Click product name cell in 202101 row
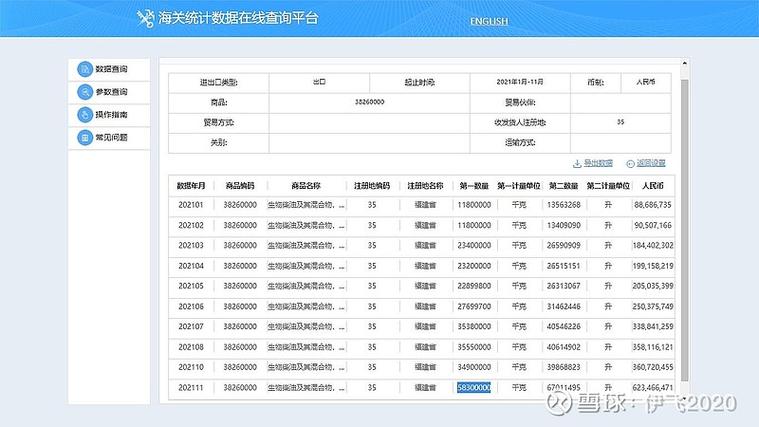The height and width of the screenshot is (427, 759). click(x=306, y=205)
